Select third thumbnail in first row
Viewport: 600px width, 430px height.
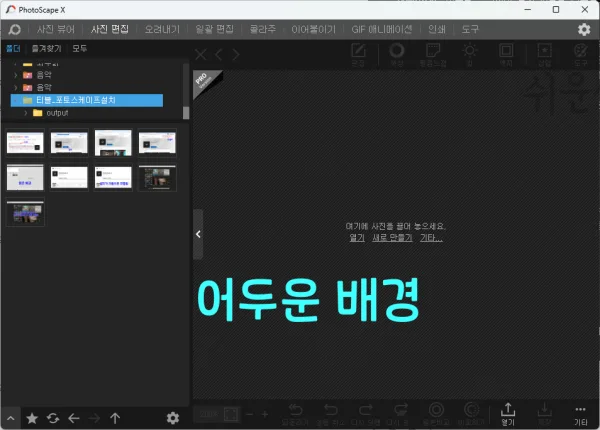(x=113, y=143)
